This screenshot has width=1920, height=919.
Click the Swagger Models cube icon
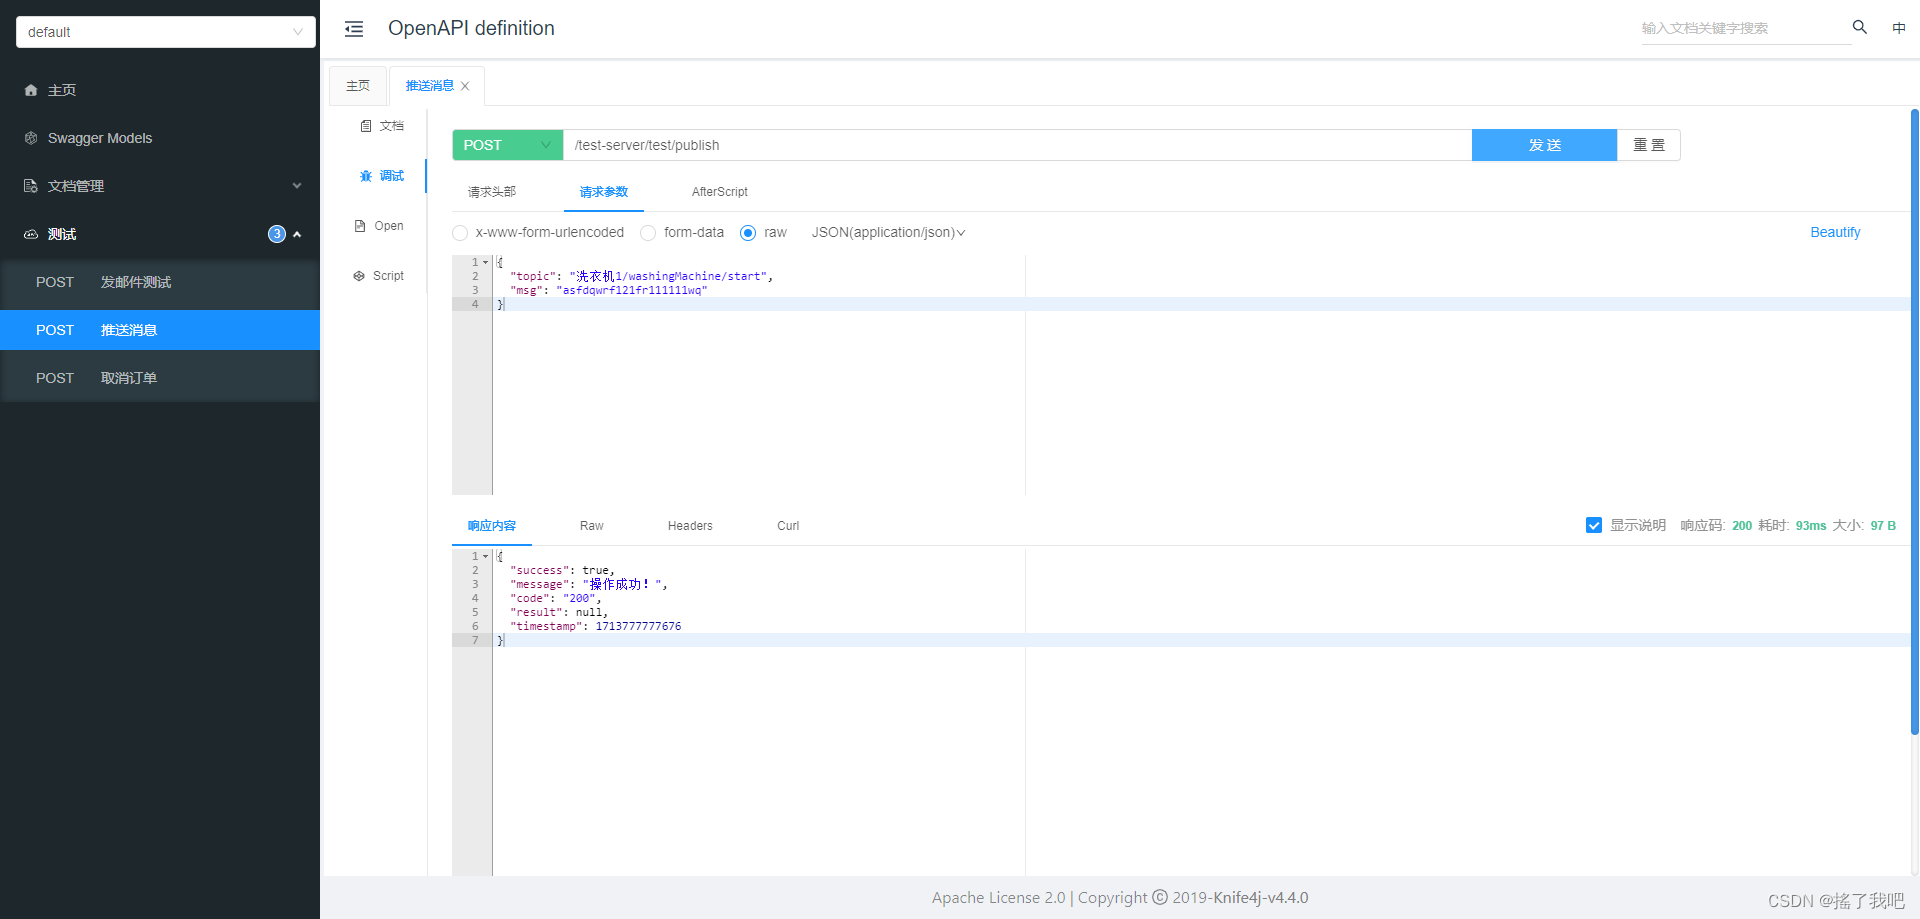coord(31,138)
